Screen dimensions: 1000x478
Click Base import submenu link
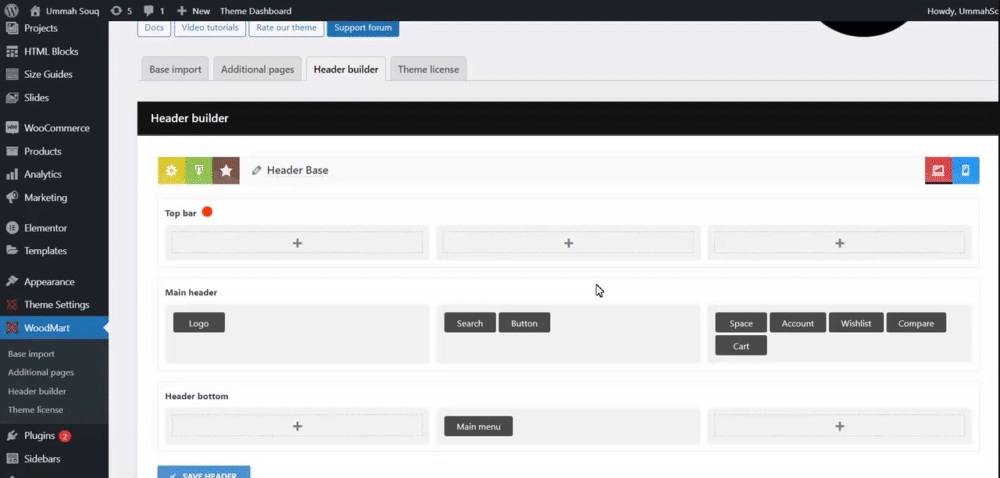31,354
